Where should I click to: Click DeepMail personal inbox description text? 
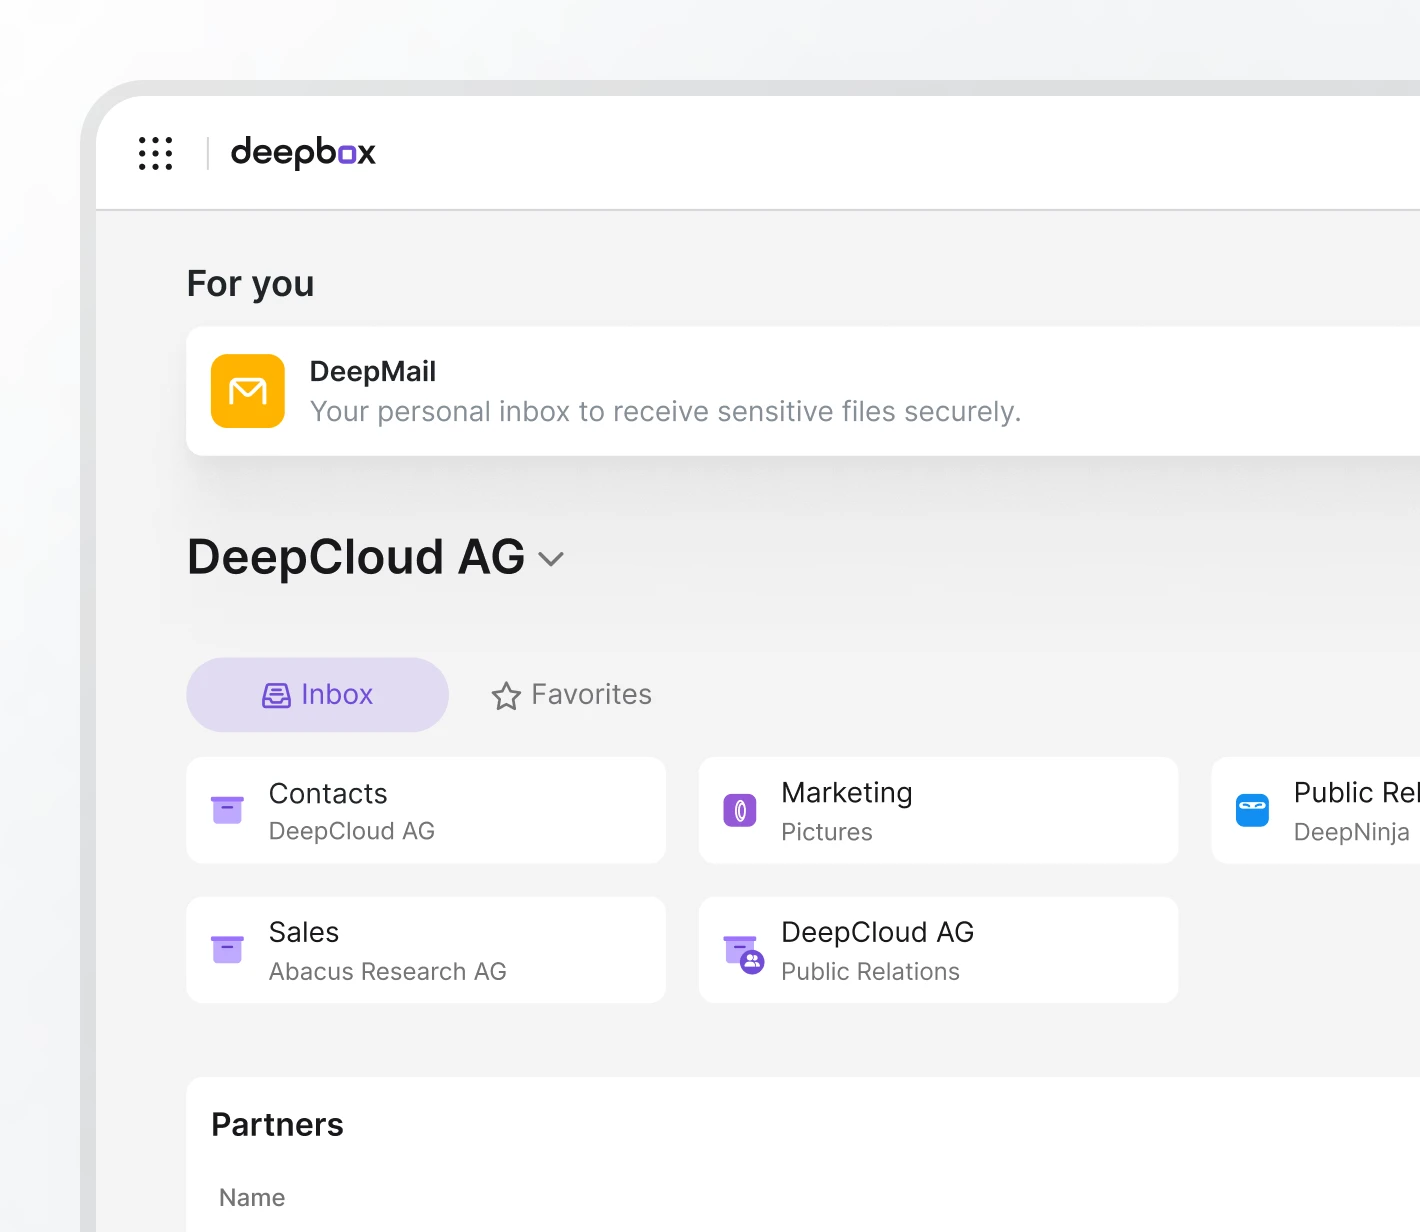click(665, 412)
